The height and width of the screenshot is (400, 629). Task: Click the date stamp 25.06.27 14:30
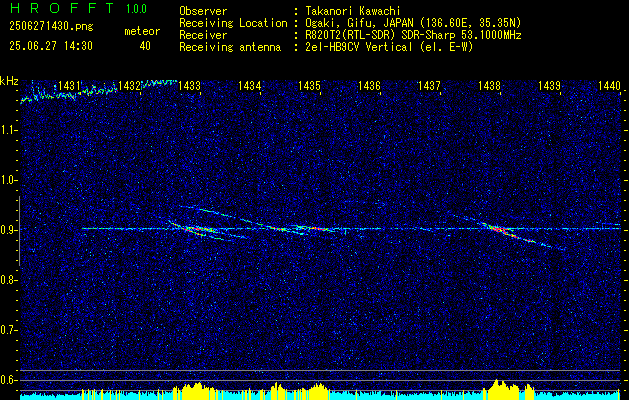click(x=51, y=46)
